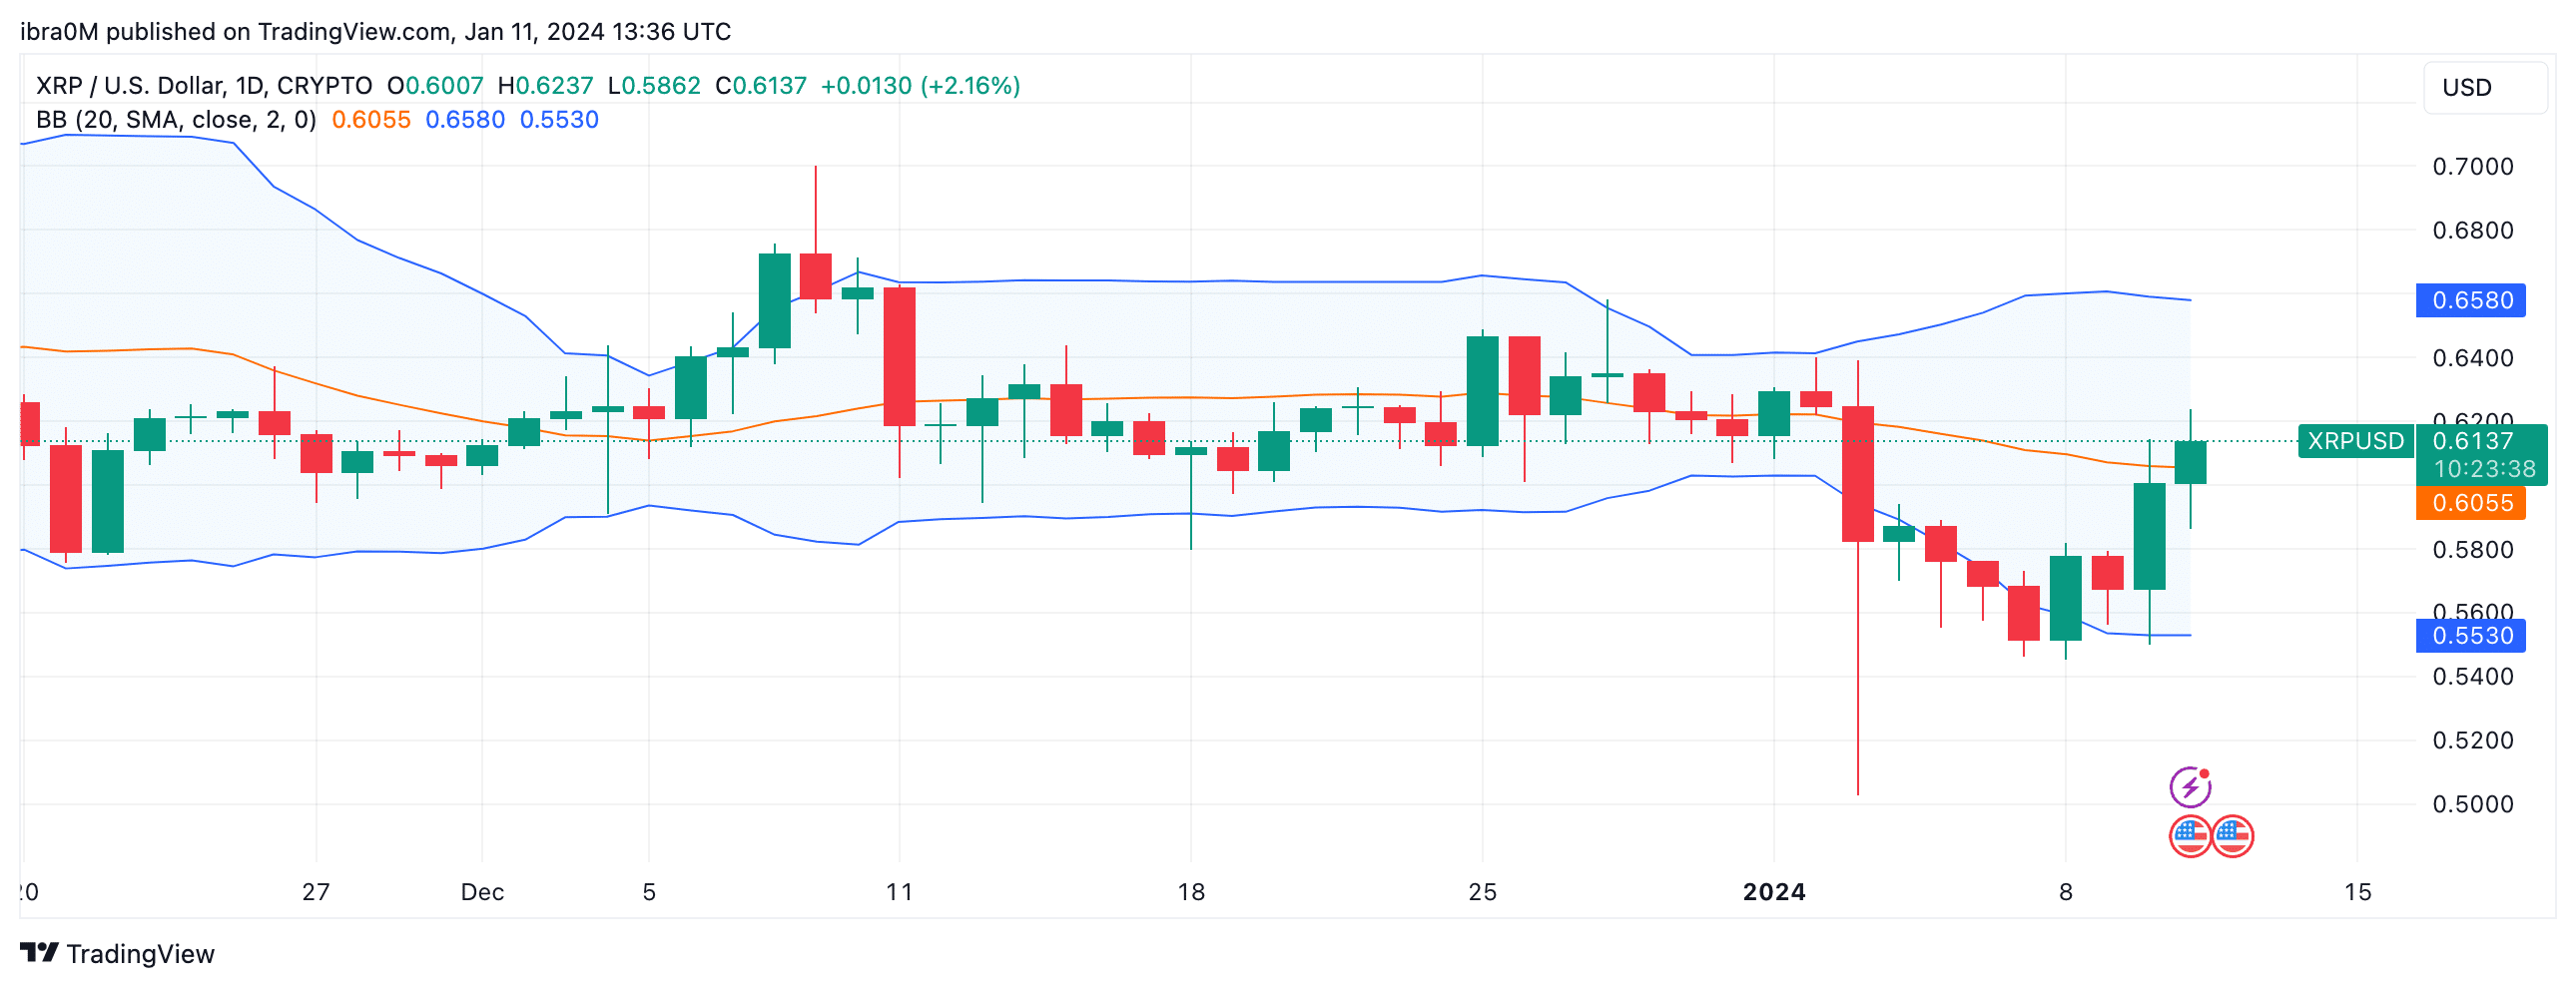The height and width of the screenshot is (988, 2576).
Task: Click the close value C0.6137 in legend
Action: (761, 86)
